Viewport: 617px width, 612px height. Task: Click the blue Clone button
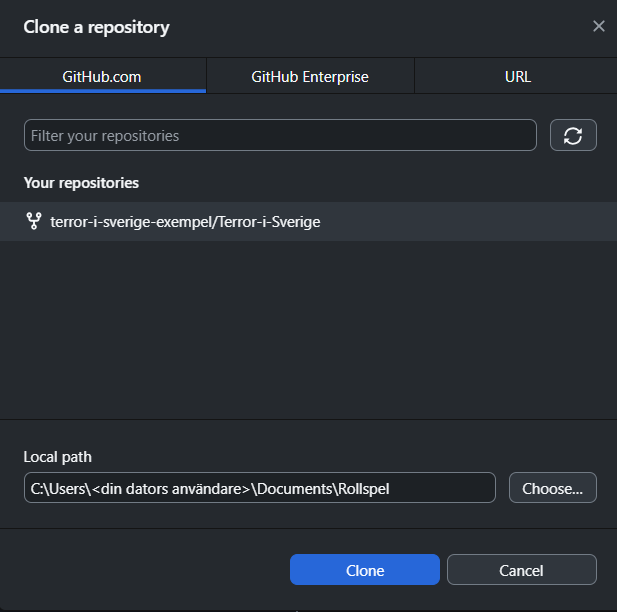[x=365, y=569]
